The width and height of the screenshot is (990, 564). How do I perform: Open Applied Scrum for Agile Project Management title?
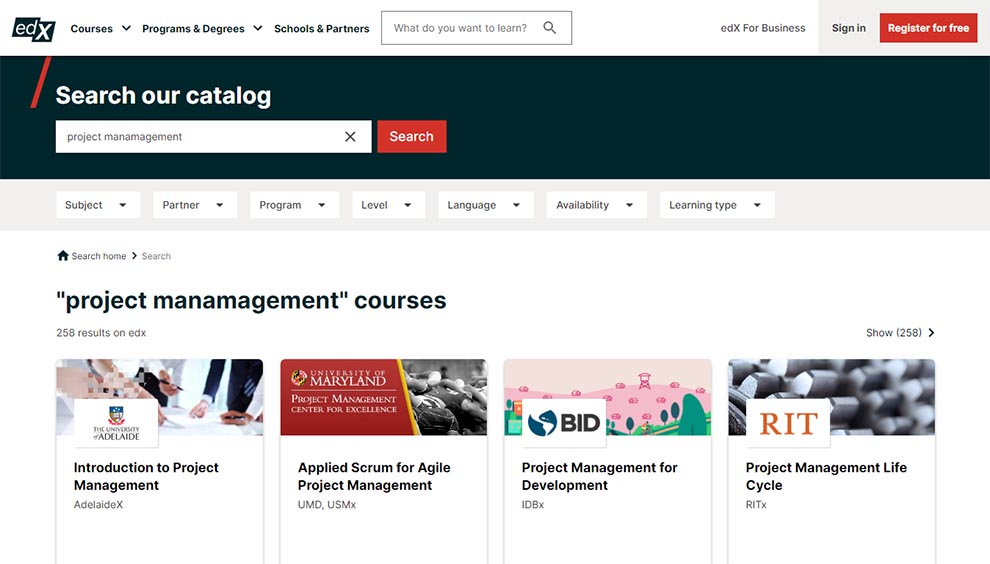coord(374,476)
